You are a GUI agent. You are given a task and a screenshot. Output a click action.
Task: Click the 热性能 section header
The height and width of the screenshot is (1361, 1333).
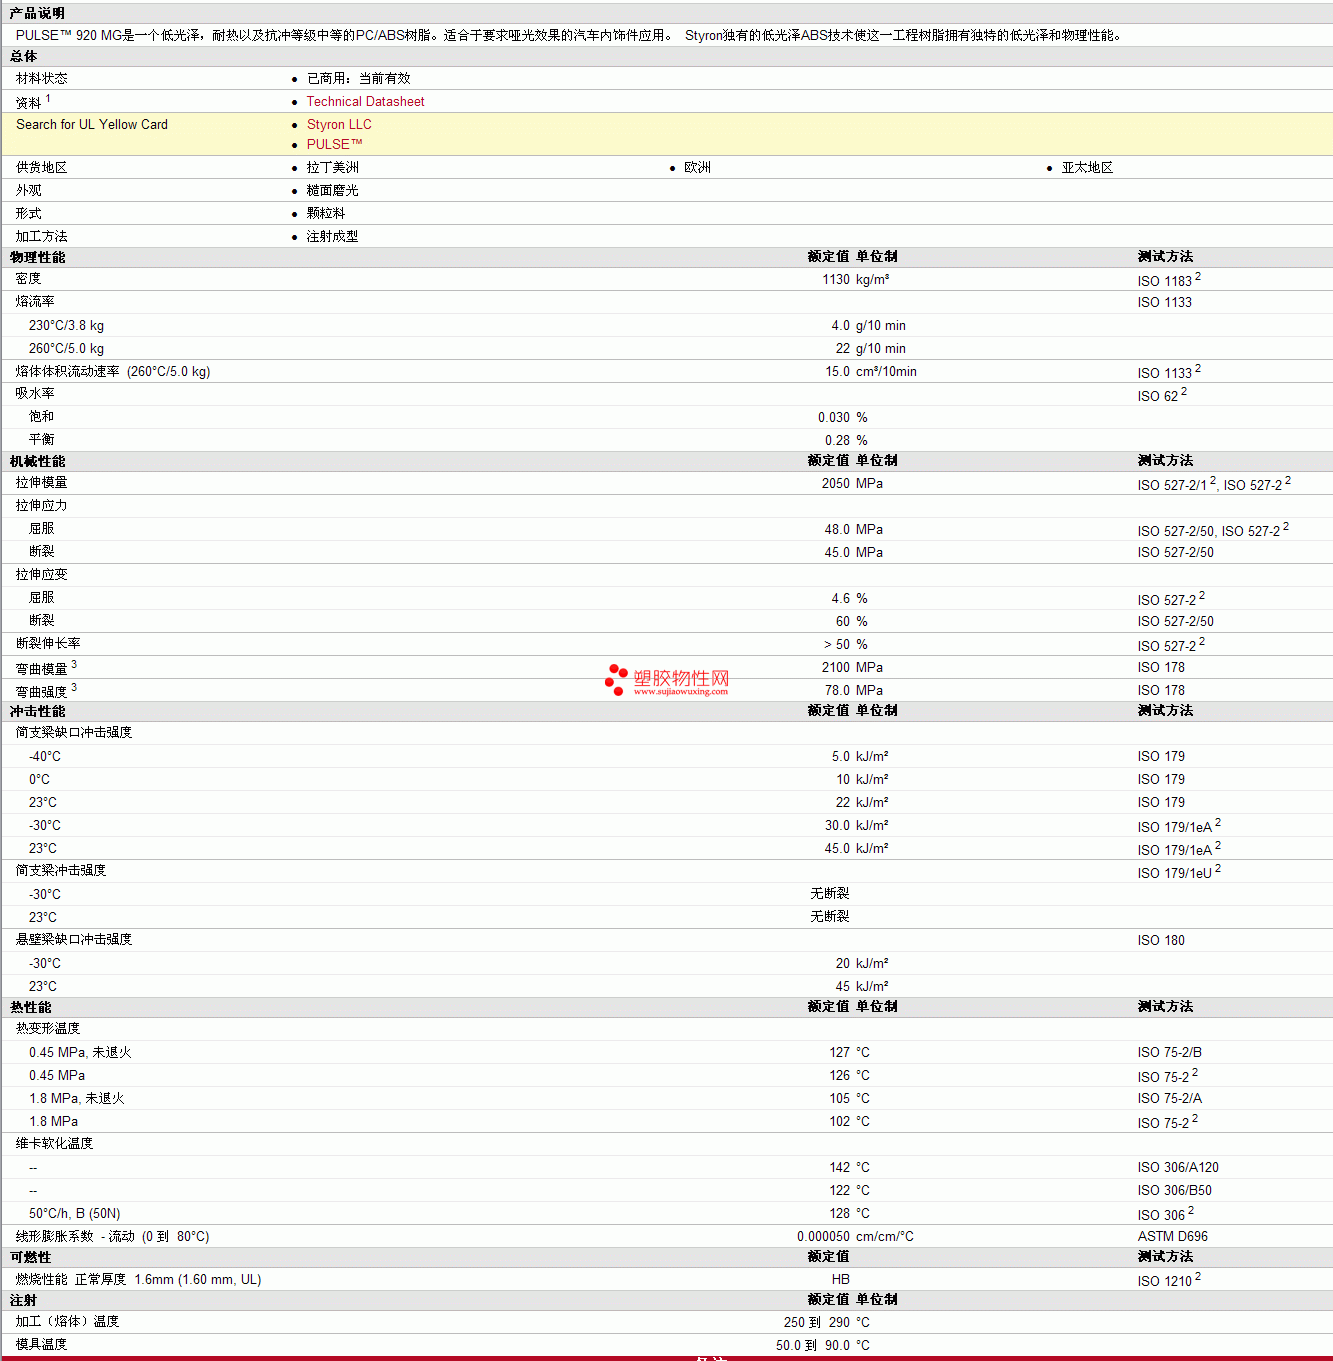tap(30, 1007)
